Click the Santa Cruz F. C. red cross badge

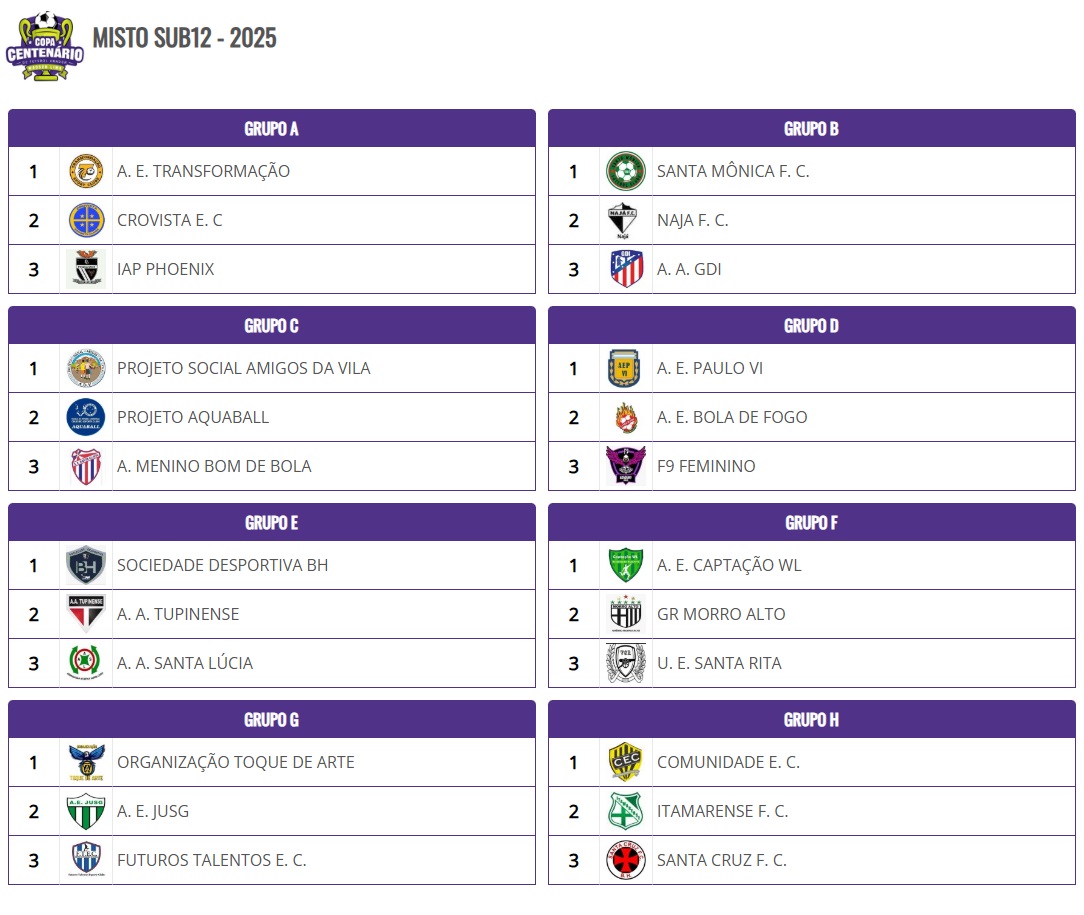click(626, 860)
